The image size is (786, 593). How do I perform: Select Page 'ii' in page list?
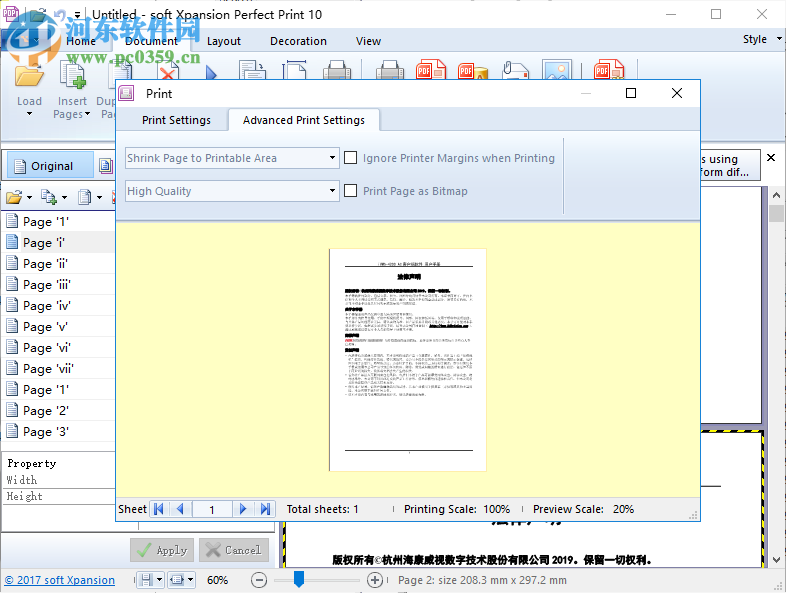point(60,264)
